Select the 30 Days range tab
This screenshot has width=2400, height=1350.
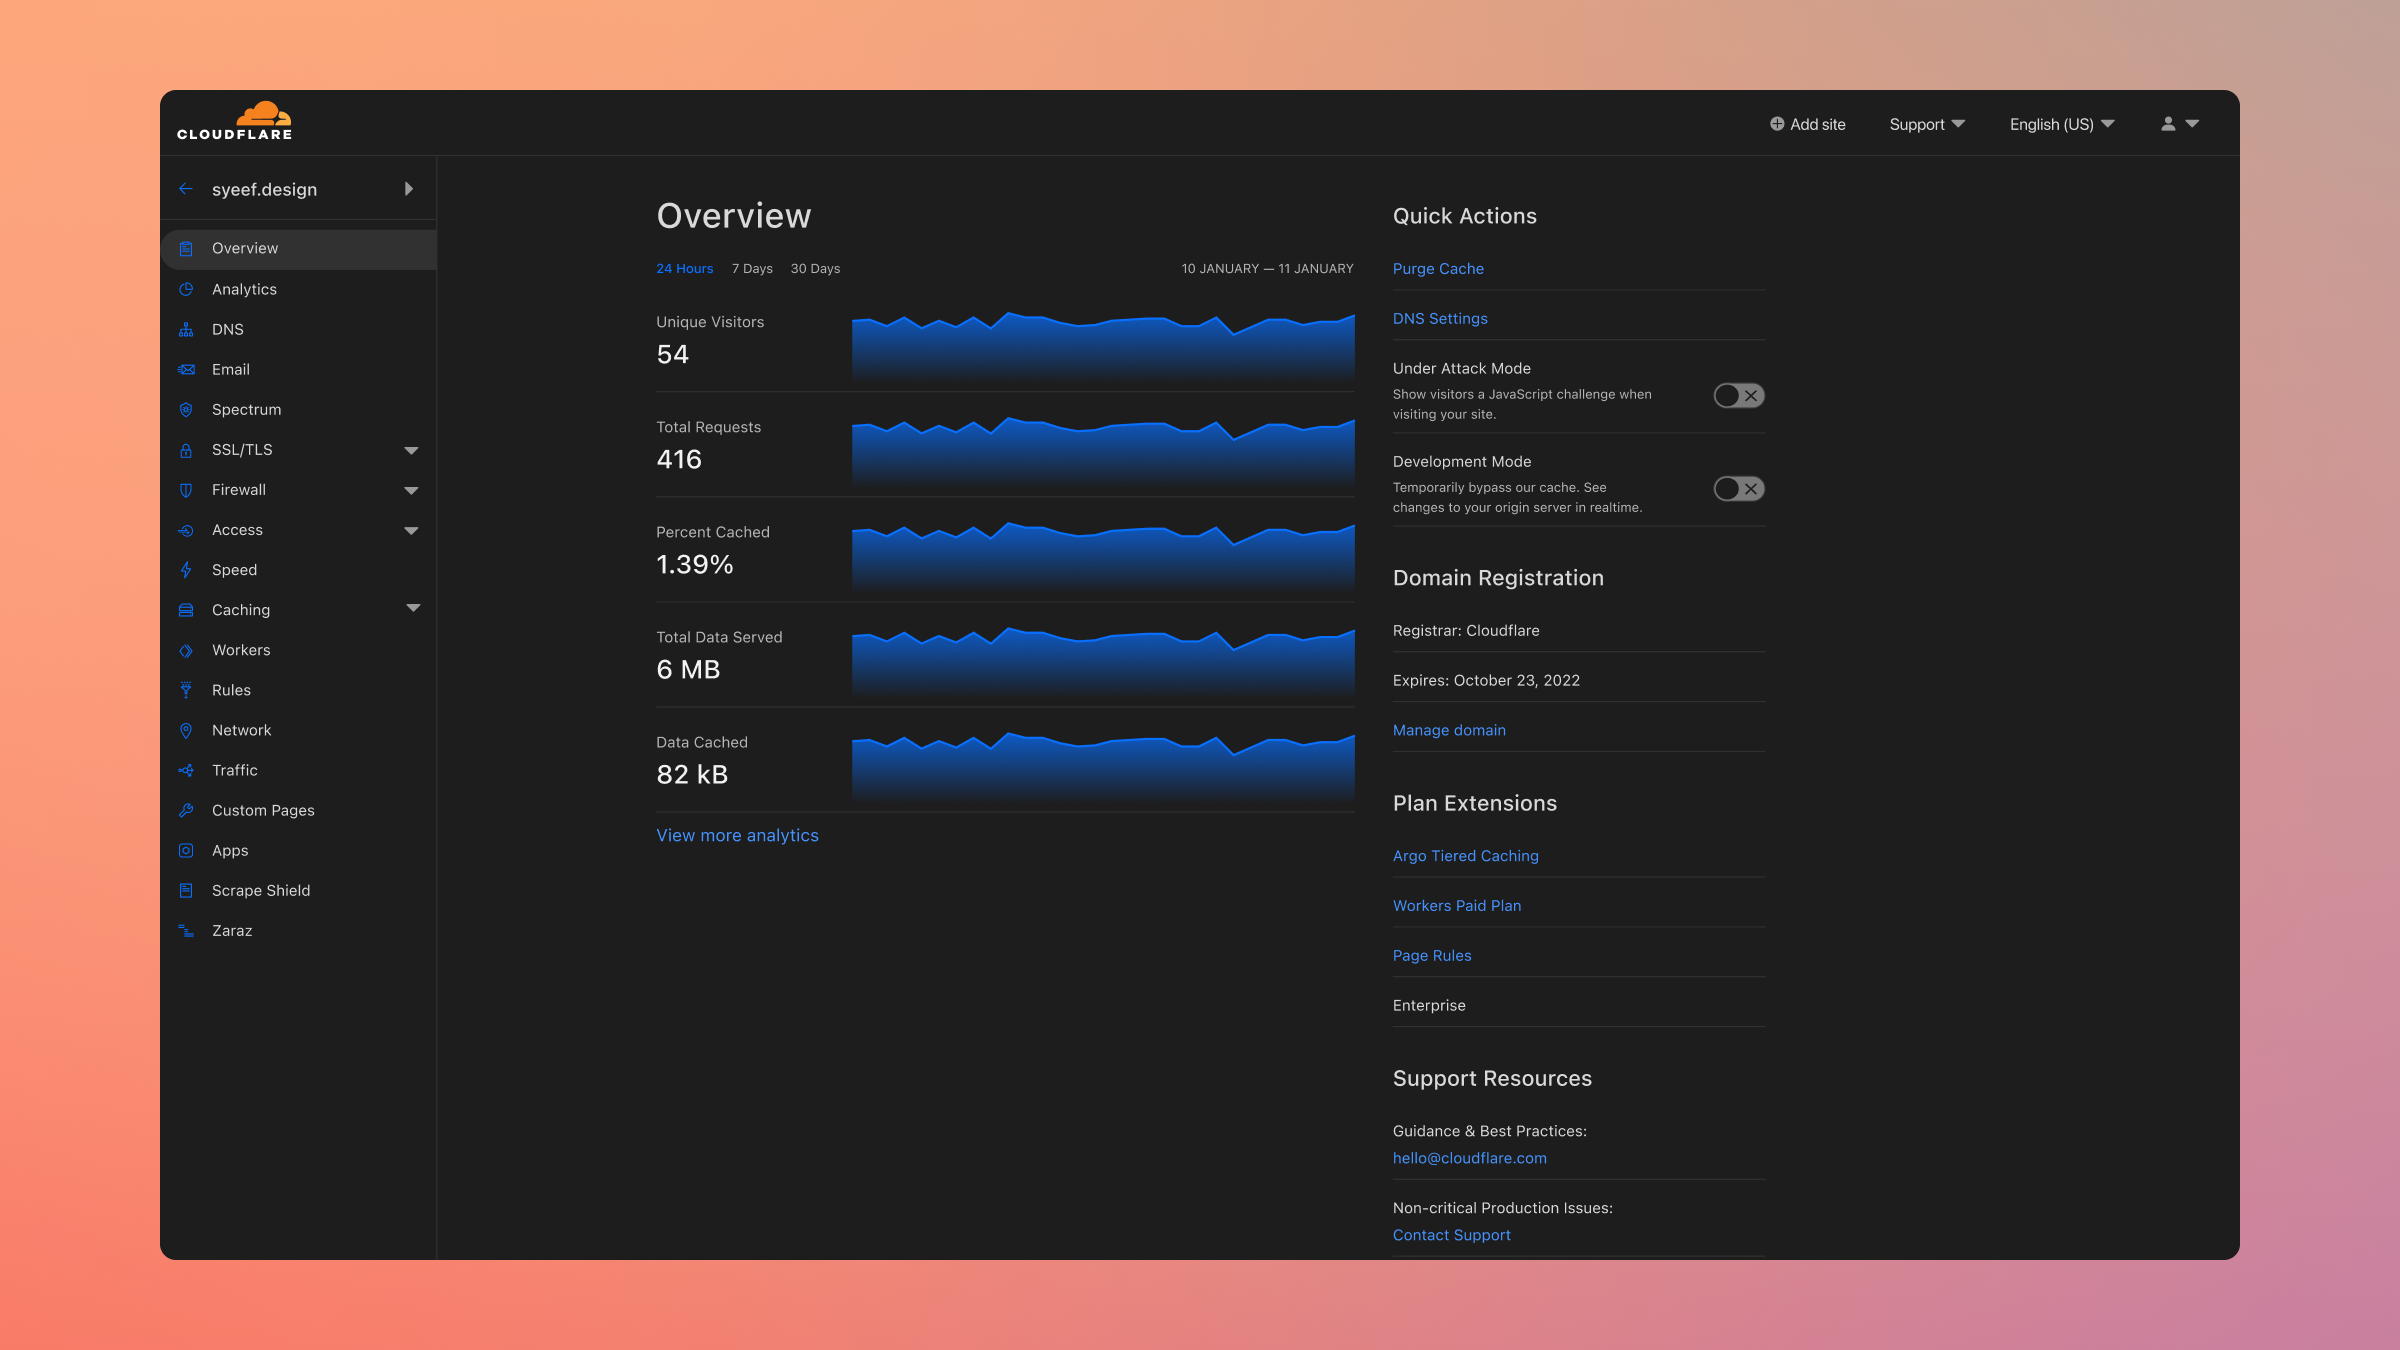(815, 269)
